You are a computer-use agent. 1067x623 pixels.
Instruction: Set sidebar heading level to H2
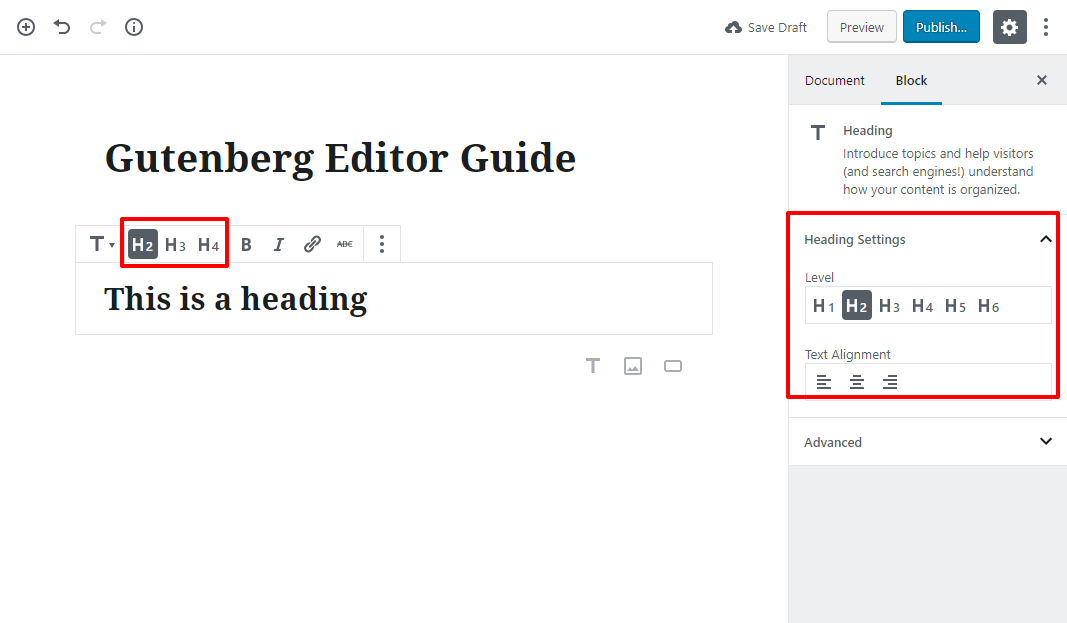tap(857, 306)
